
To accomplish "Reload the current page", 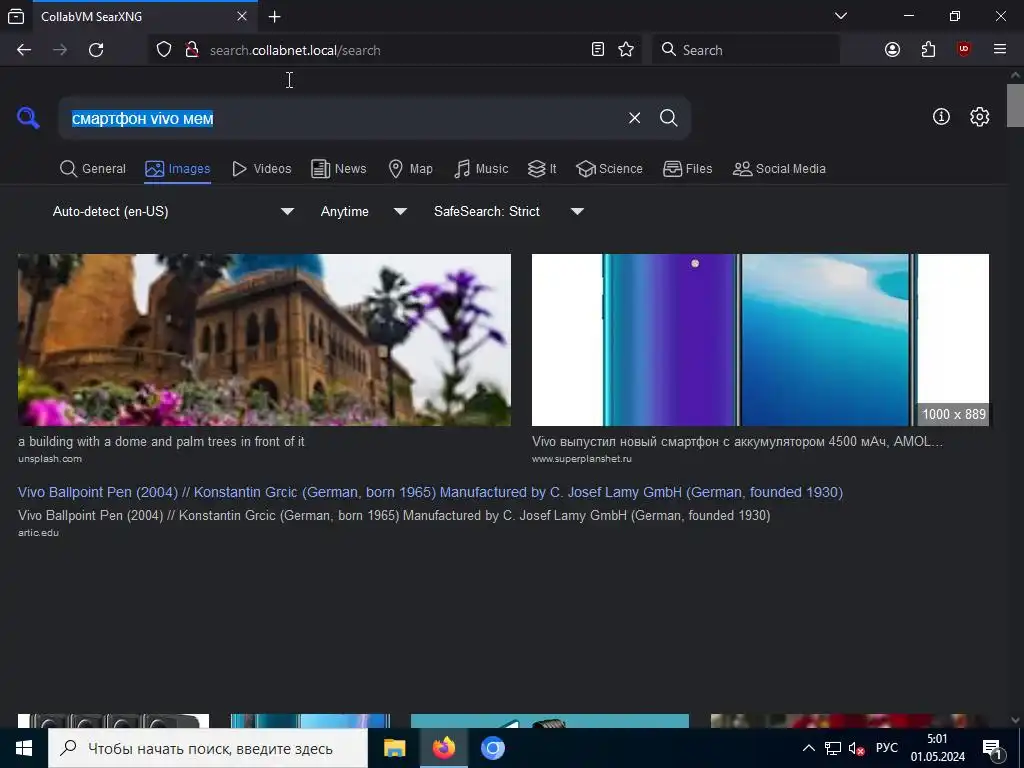I will pos(96,50).
